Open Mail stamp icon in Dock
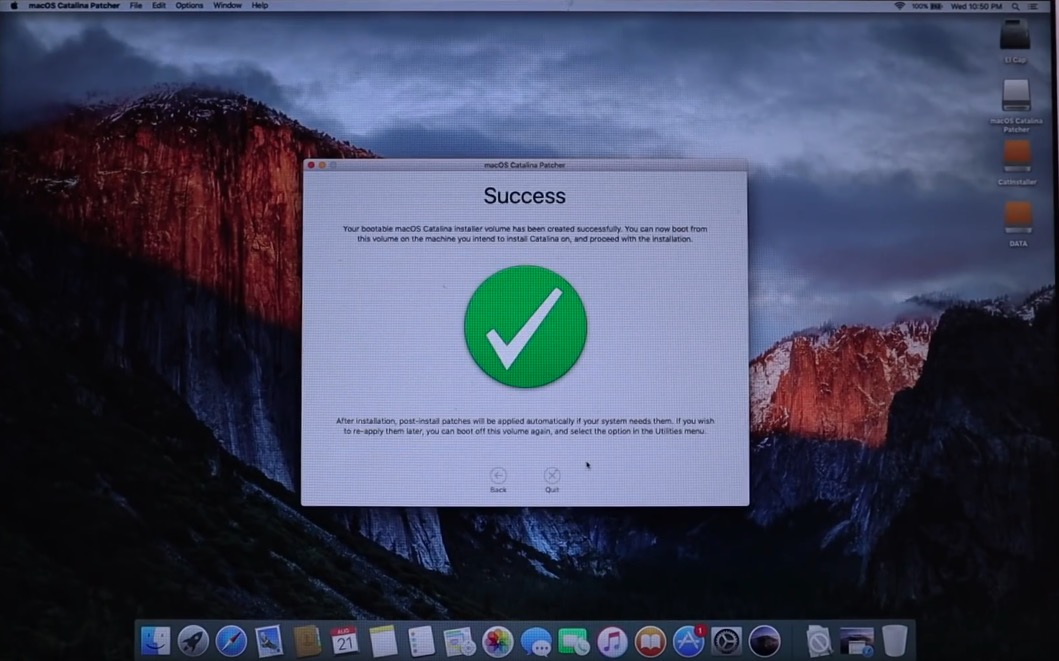This screenshot has width=1059, height=661. pos(269,640)
